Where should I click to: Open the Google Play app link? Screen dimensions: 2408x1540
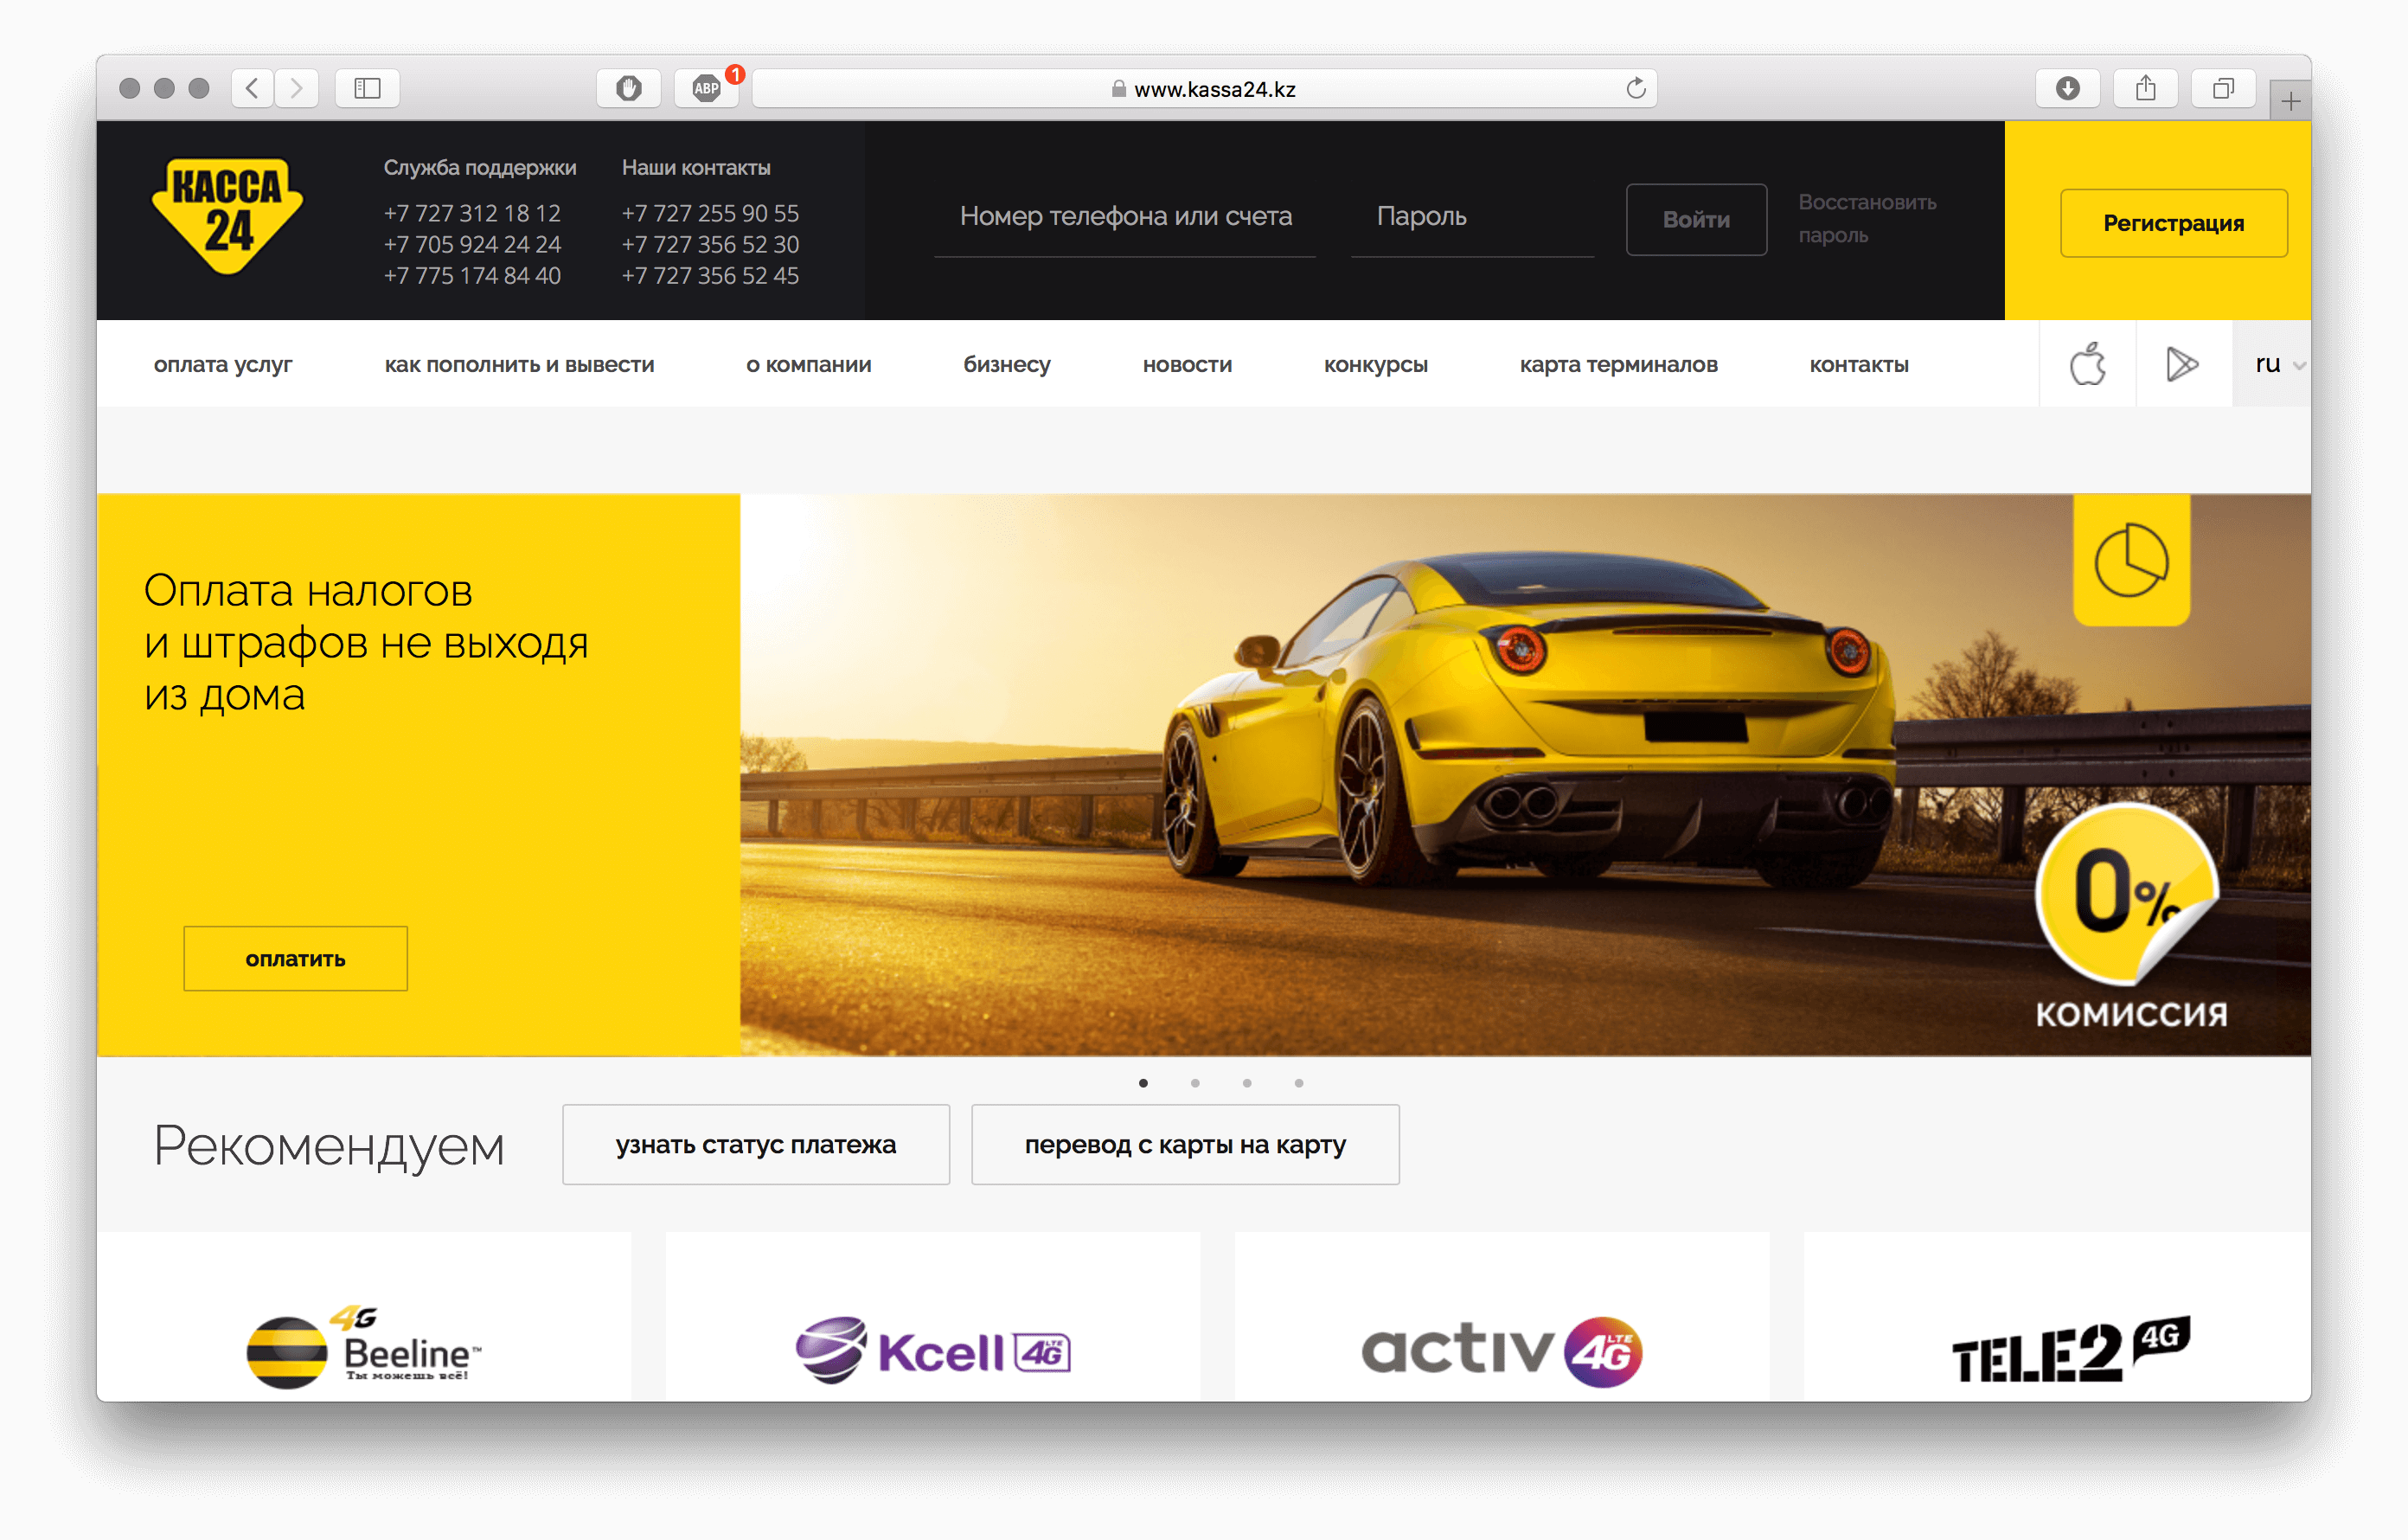[2183, 364]
